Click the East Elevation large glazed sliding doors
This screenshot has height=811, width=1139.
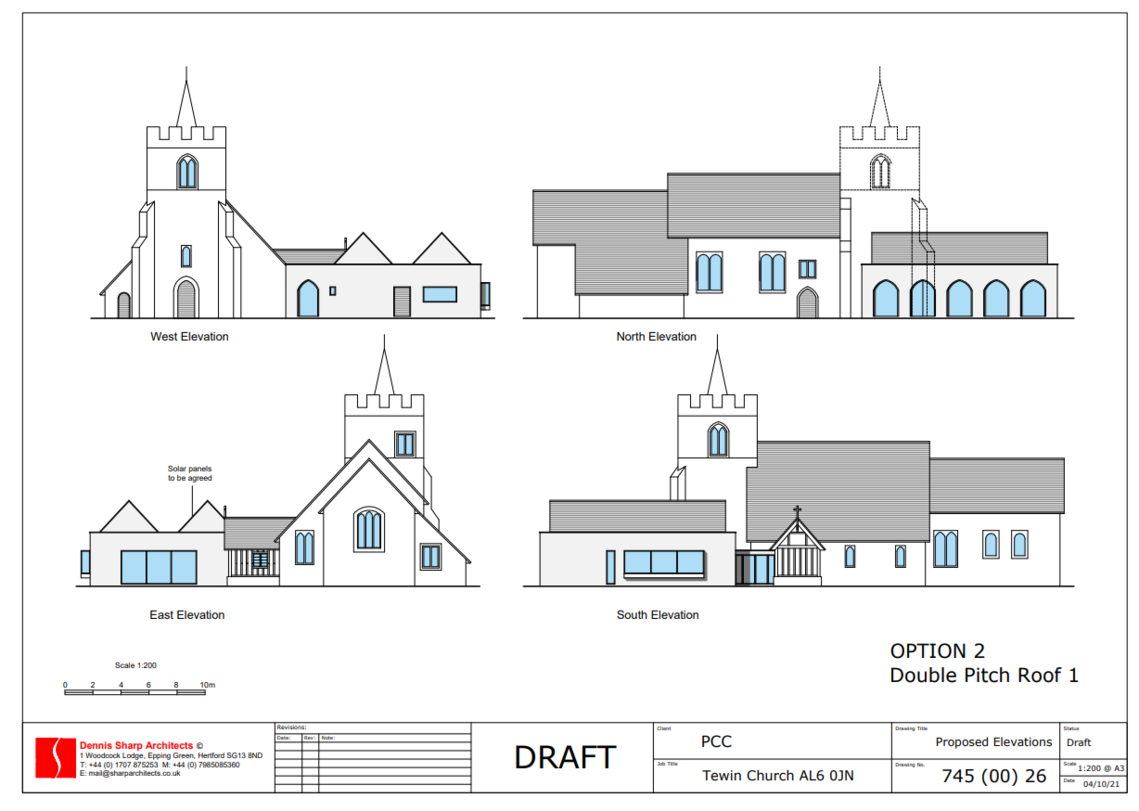click(158, 568)
